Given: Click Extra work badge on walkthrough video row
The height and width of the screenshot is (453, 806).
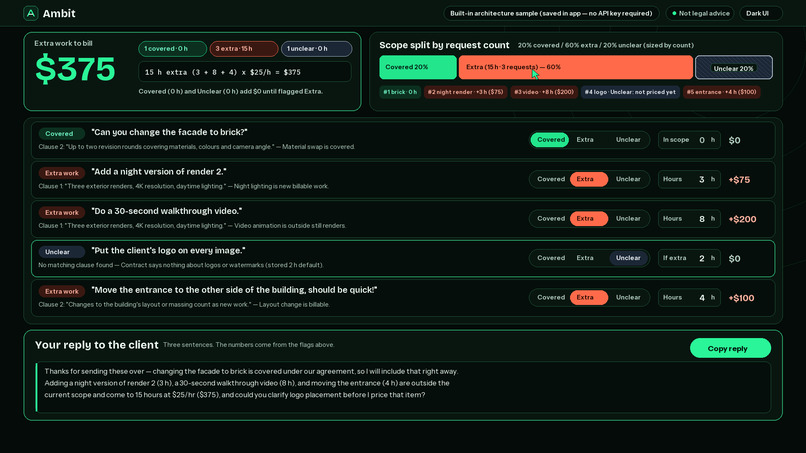Looking at the screenshot, I should click(61, 212).
